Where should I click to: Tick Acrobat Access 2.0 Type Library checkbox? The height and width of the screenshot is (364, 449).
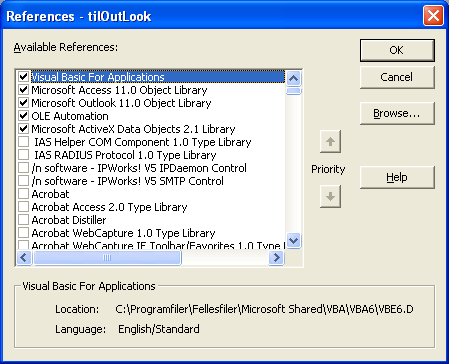[23, 207]
